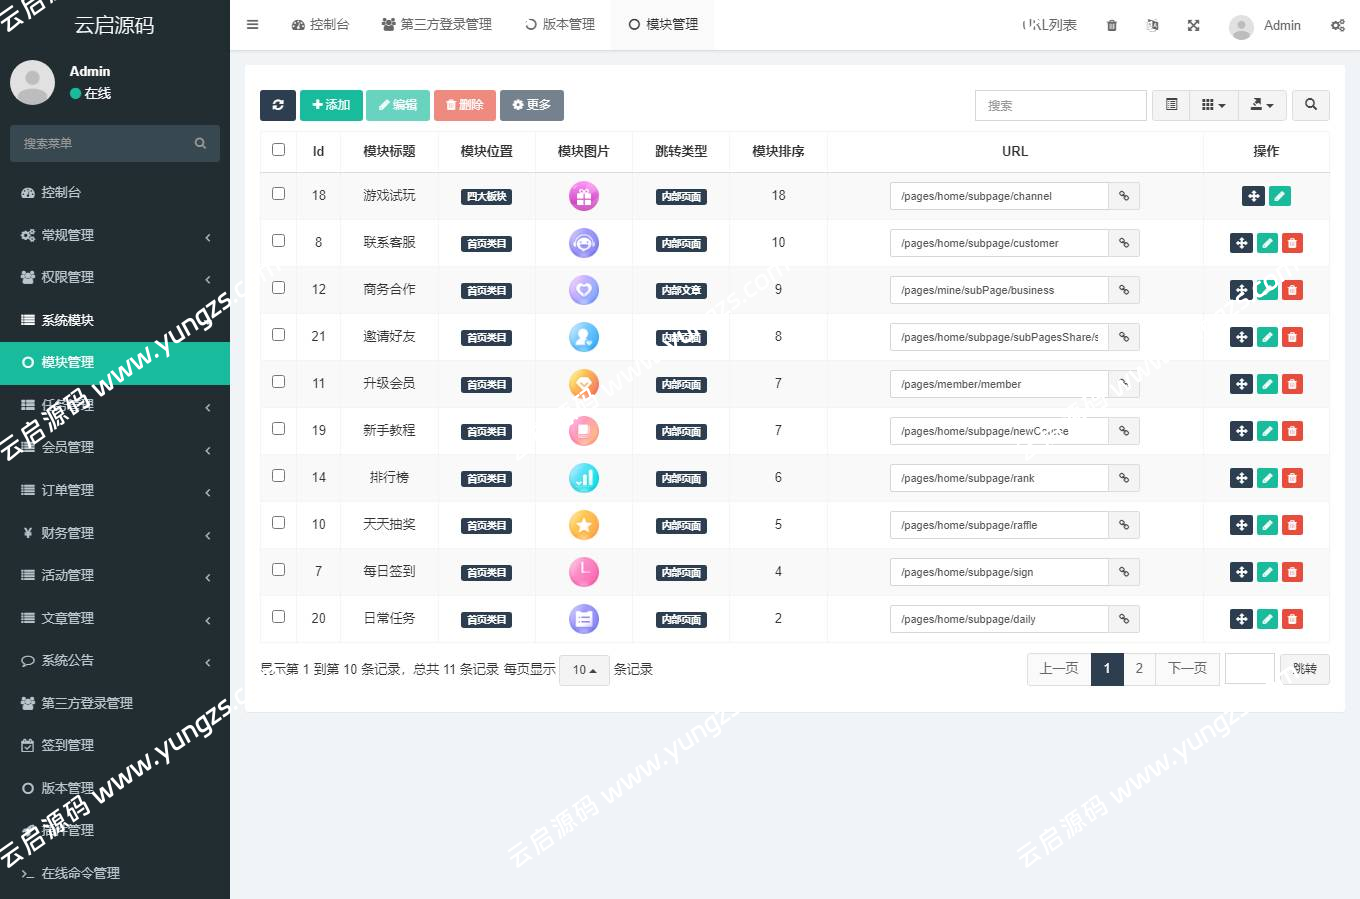Open the export dropdown above the table

click(1262, 105)
